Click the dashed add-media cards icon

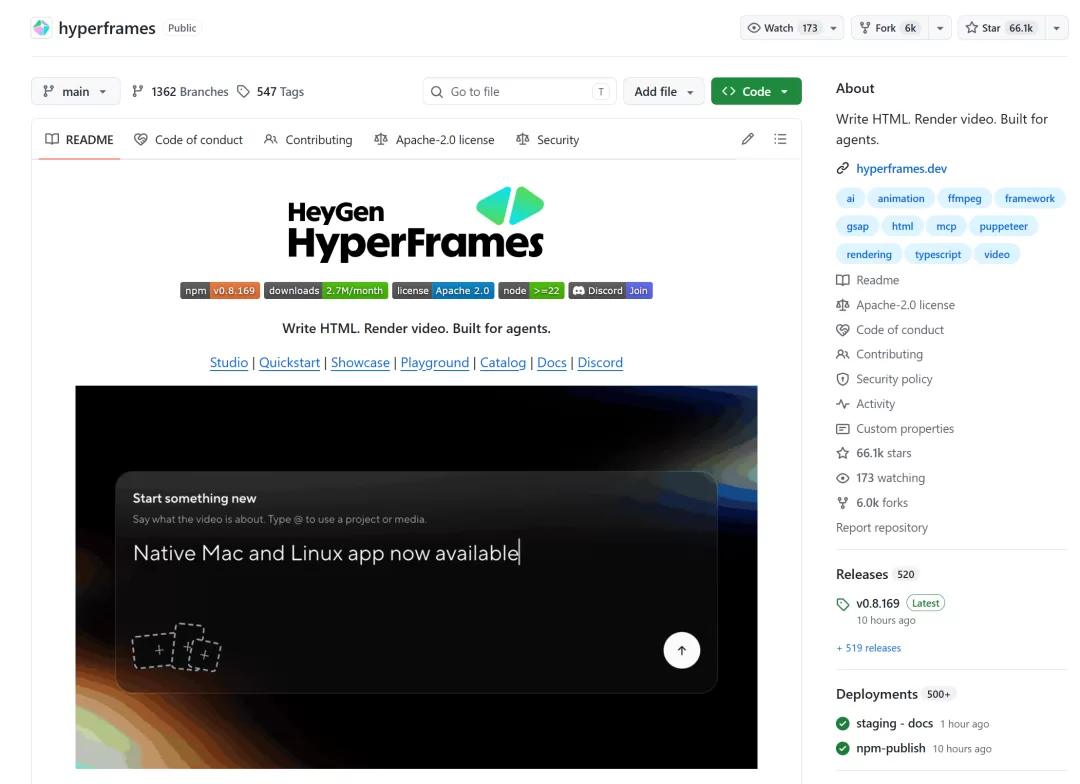point(176,647)
